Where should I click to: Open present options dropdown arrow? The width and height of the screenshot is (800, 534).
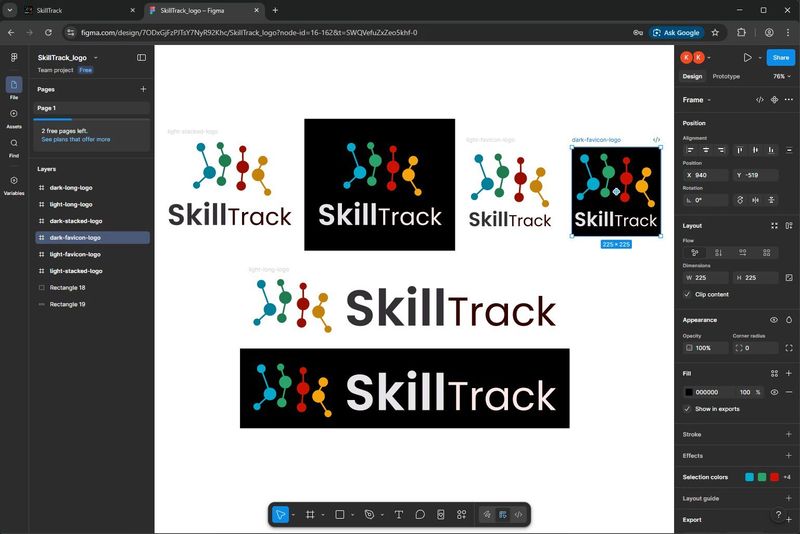760,58
